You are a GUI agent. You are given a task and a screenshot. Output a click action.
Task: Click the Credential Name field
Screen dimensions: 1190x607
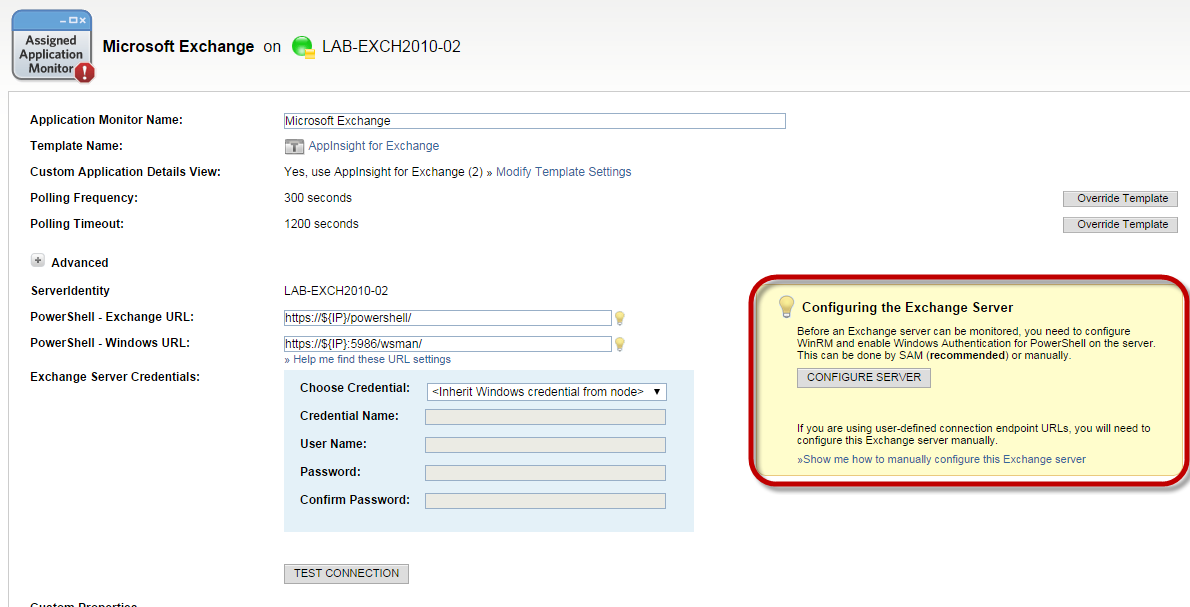coord(545,417)
